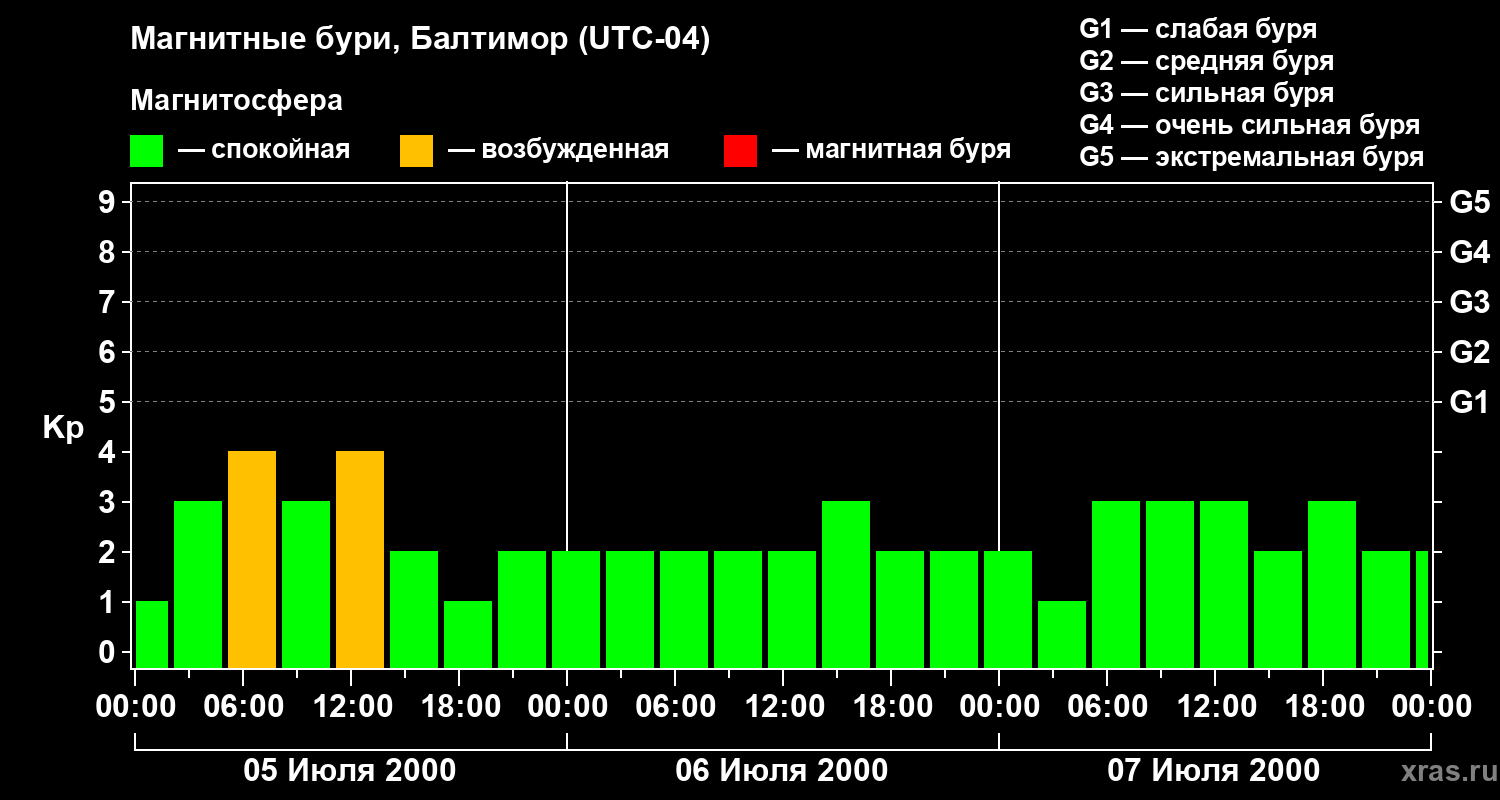Click the 'G2 — средняя буря' legend text

pyautogui.click(x=1207, y=61)
